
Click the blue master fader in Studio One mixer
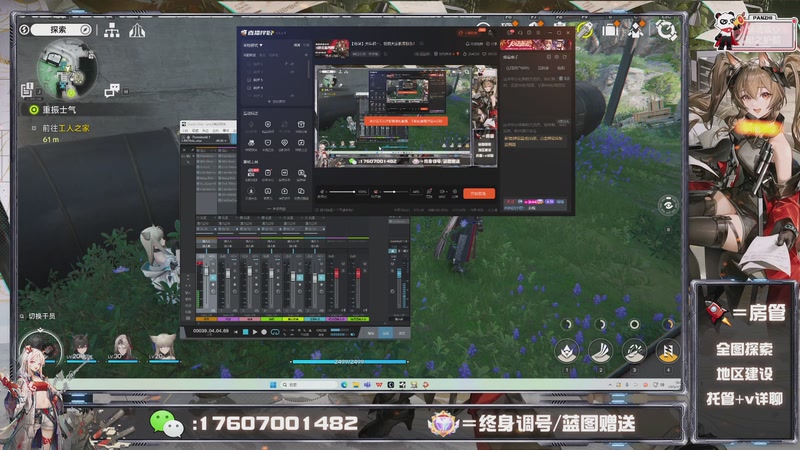click(399, 273)
